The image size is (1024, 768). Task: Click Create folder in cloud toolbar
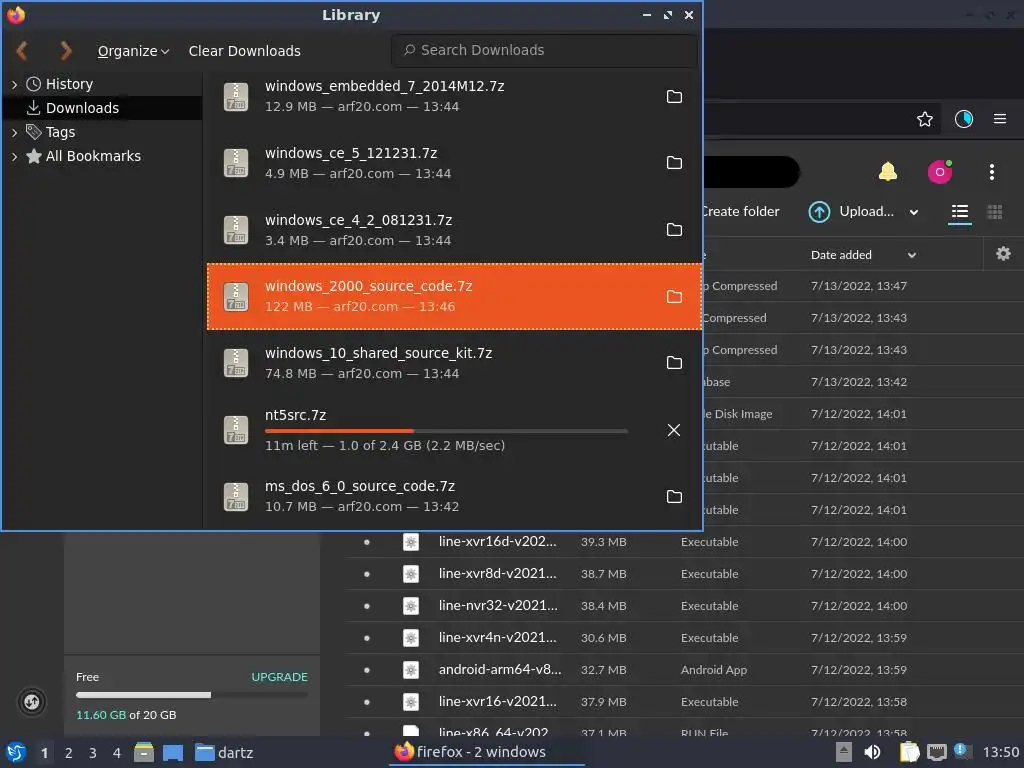(741, 212)
